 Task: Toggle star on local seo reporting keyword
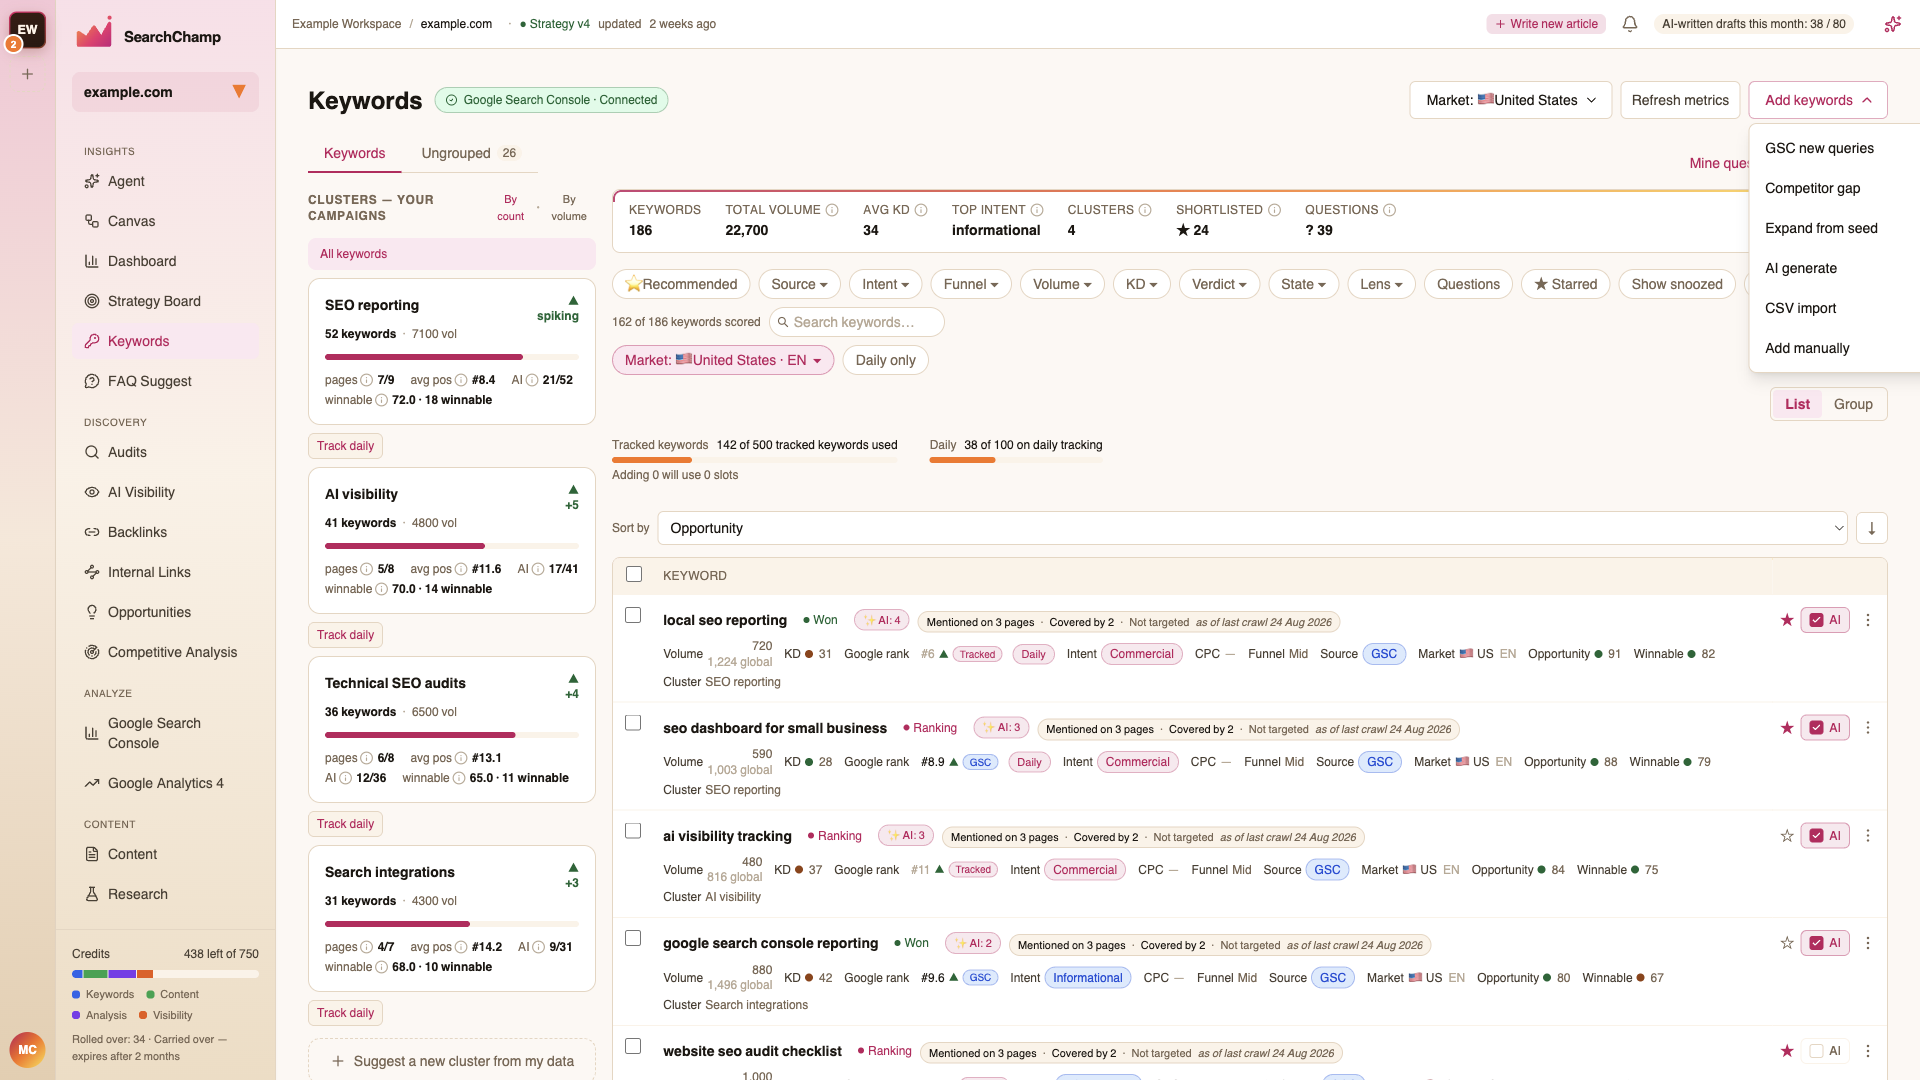(x=1787, y=620)
